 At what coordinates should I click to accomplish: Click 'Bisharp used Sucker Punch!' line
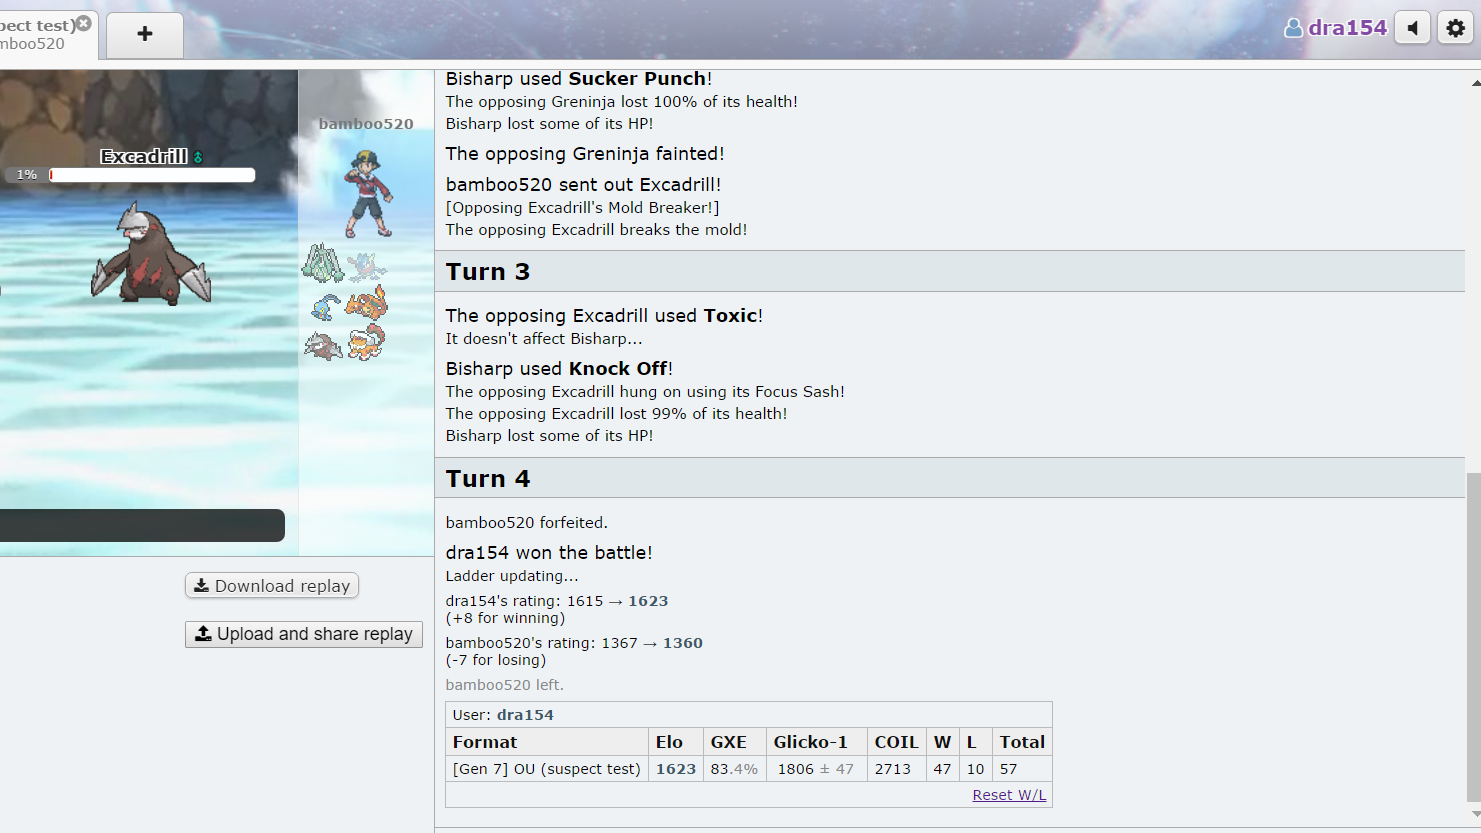579,79
